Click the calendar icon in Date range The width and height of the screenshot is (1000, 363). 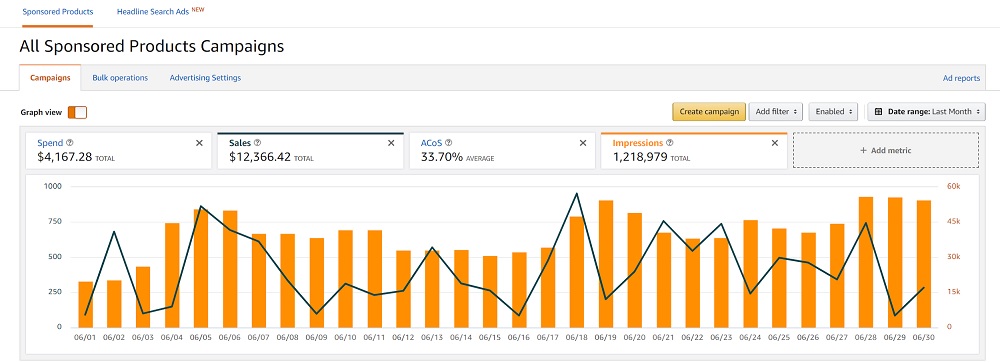pyautogui.click(x=878, y=112)
